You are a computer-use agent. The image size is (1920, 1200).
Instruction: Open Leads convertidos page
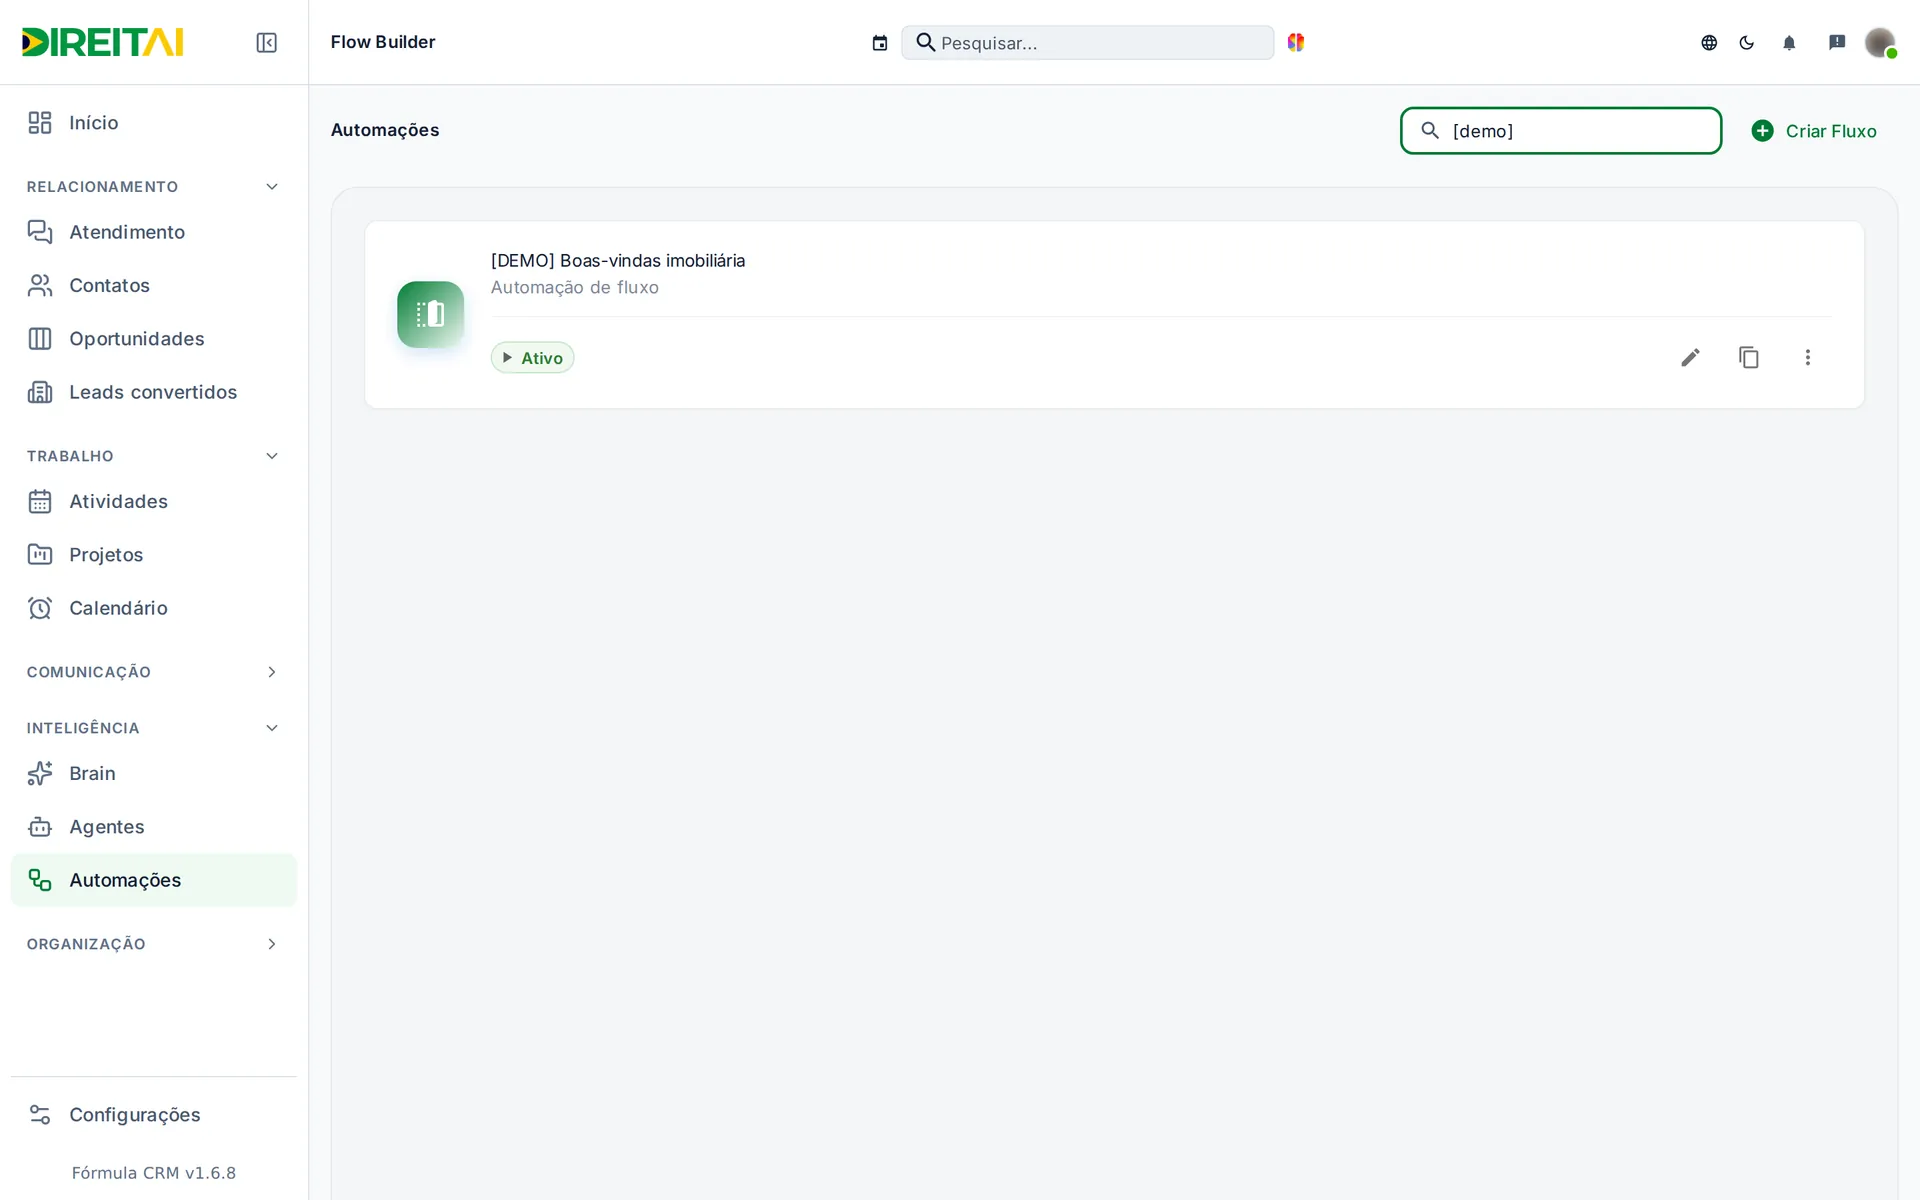click(153, 392)
